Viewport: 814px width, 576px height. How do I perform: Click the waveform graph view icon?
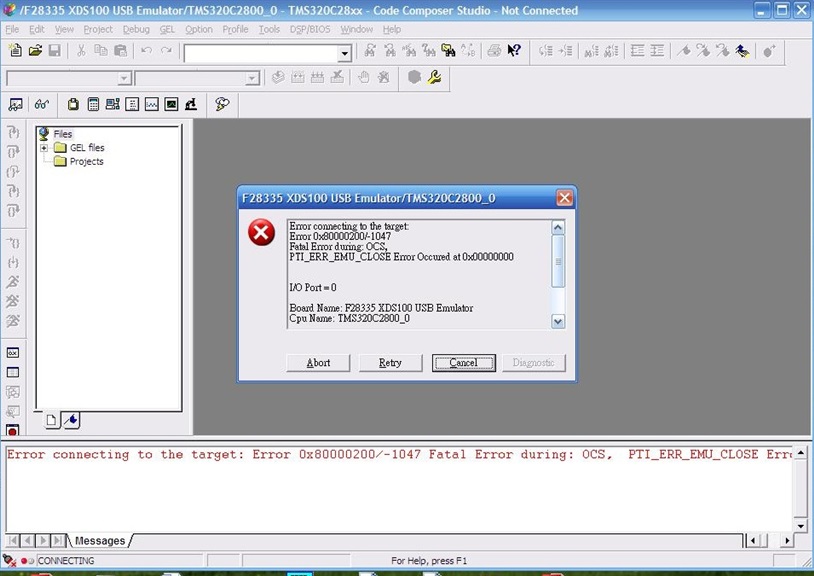(x=152, y=104)
